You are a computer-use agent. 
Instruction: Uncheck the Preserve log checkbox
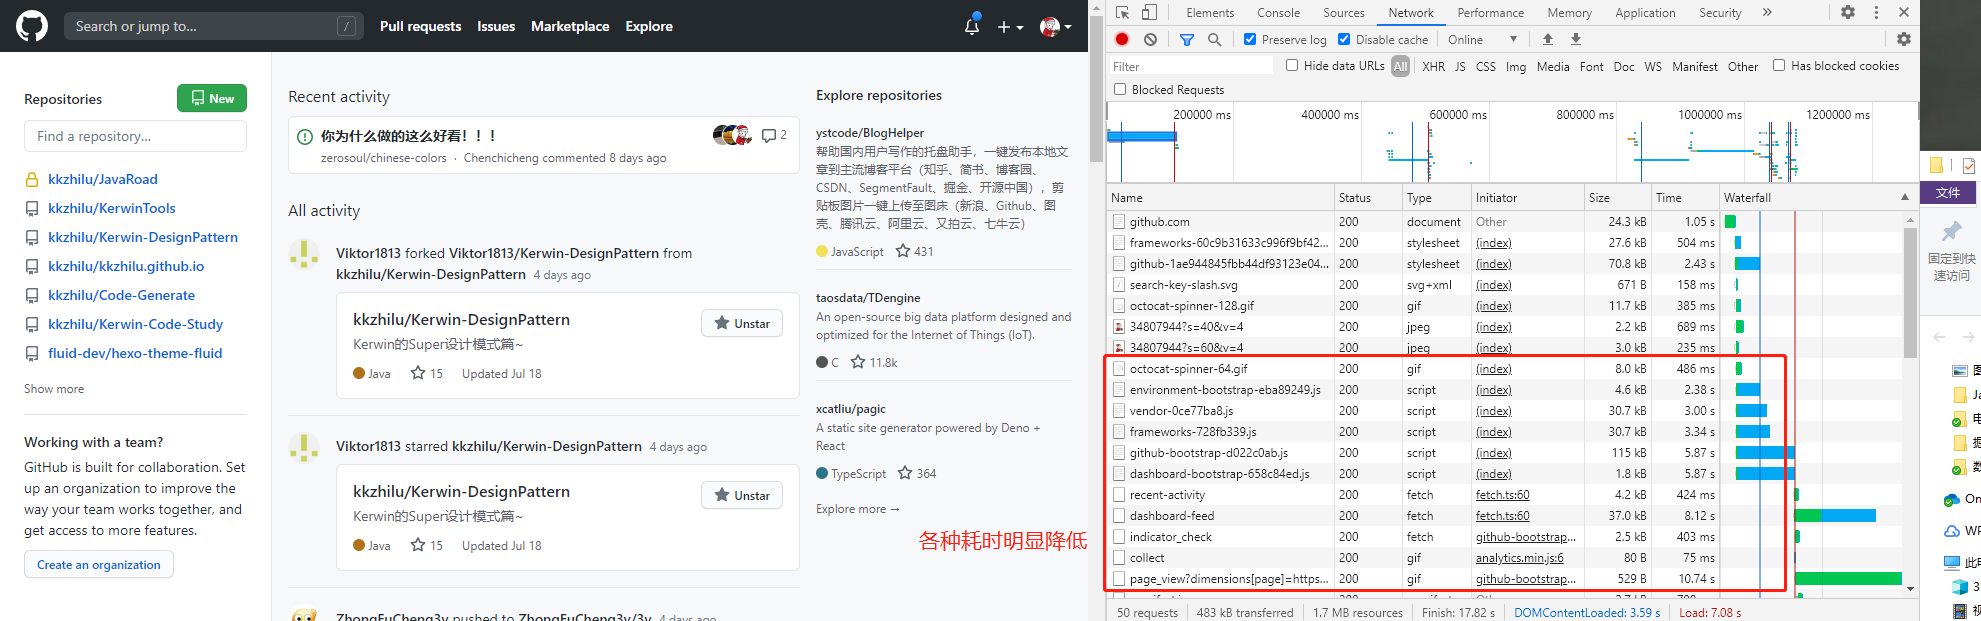click(x=1250, y=39)
